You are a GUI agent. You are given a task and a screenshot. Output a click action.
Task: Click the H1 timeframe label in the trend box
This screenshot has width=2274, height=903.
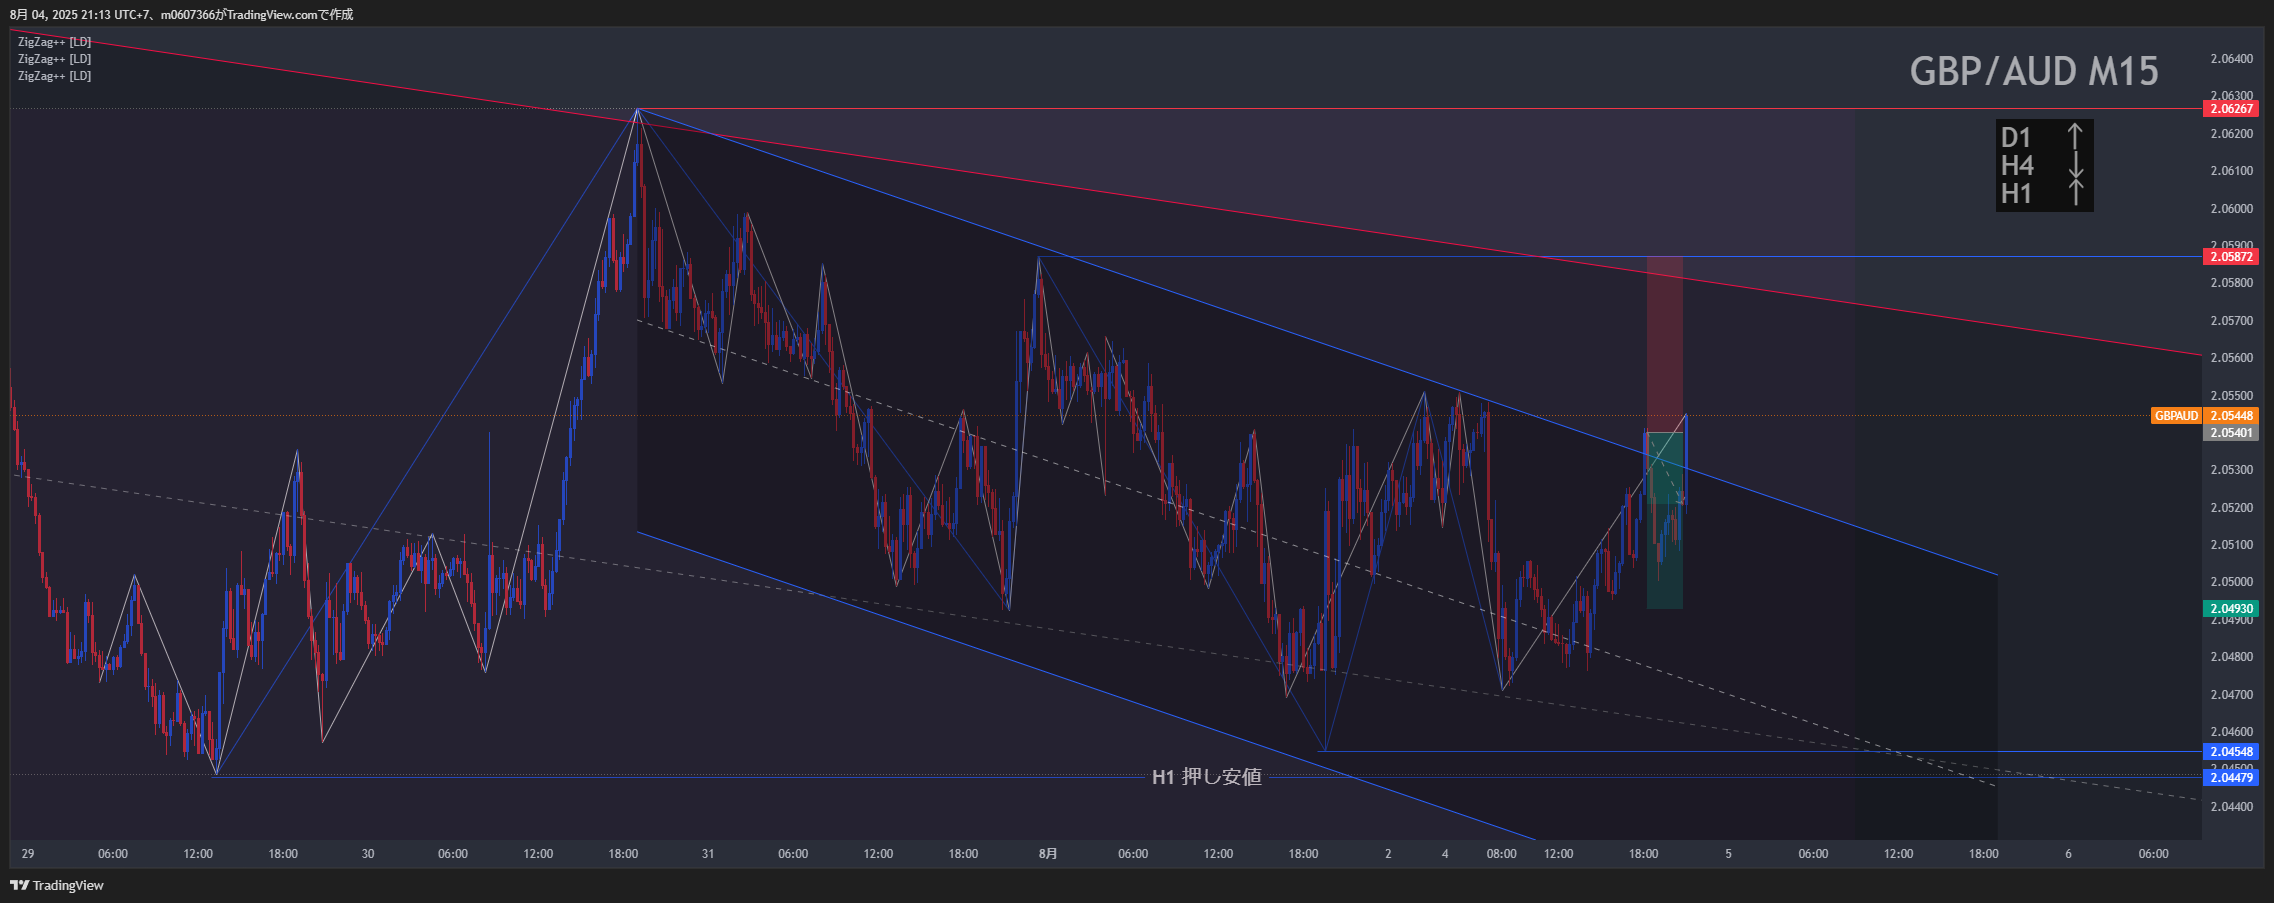point(2016,193)
